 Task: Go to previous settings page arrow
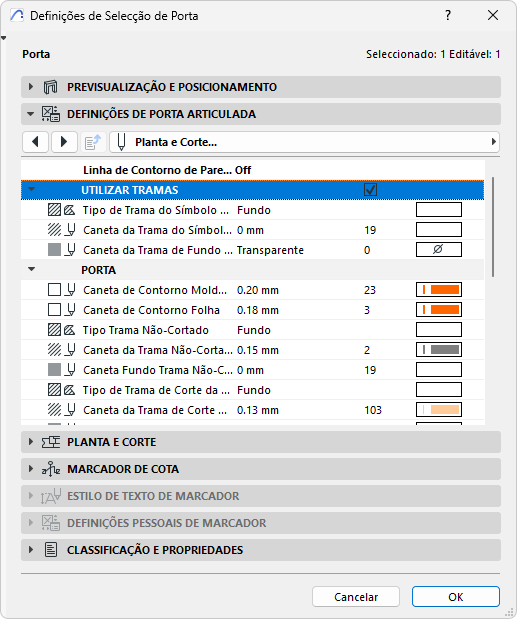[x=36, y=142]
